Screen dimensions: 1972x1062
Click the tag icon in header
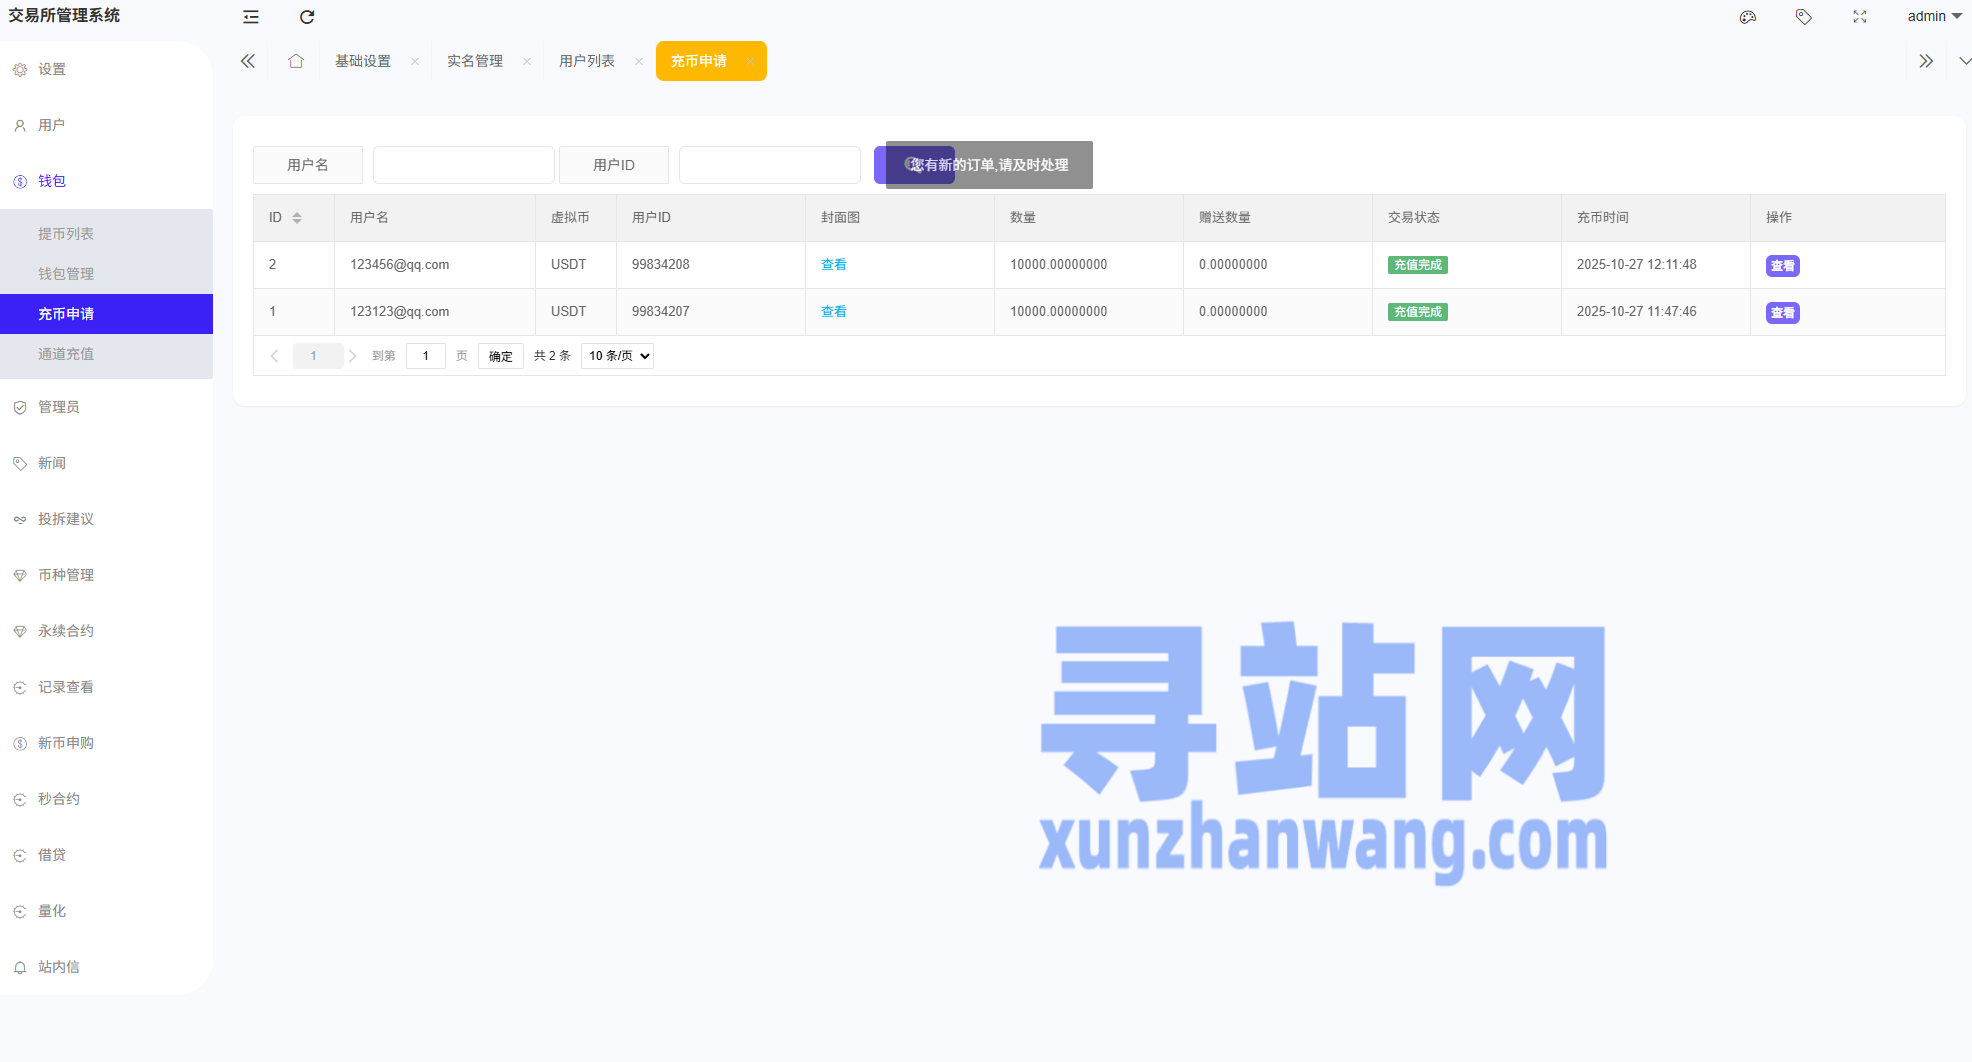[x=1803, y=17]
